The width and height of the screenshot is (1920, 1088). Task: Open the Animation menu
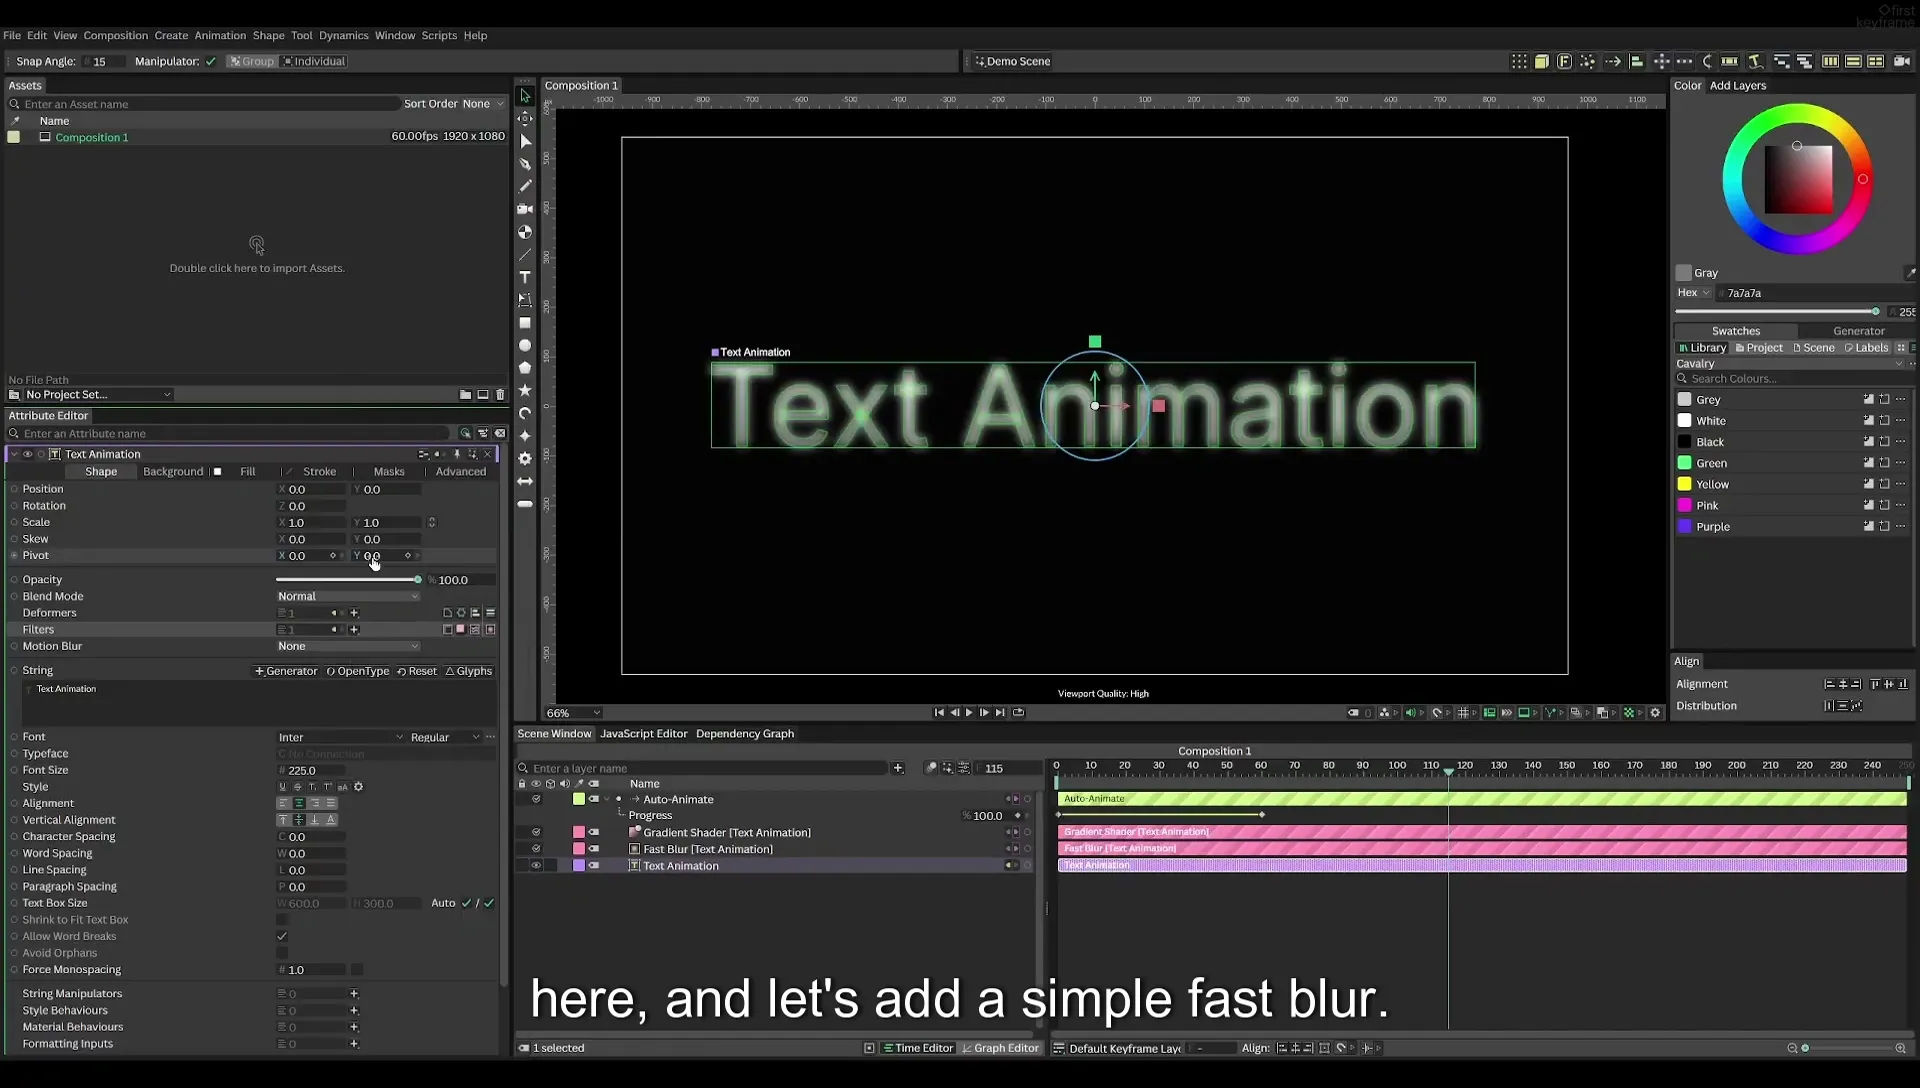click(220, 35)
